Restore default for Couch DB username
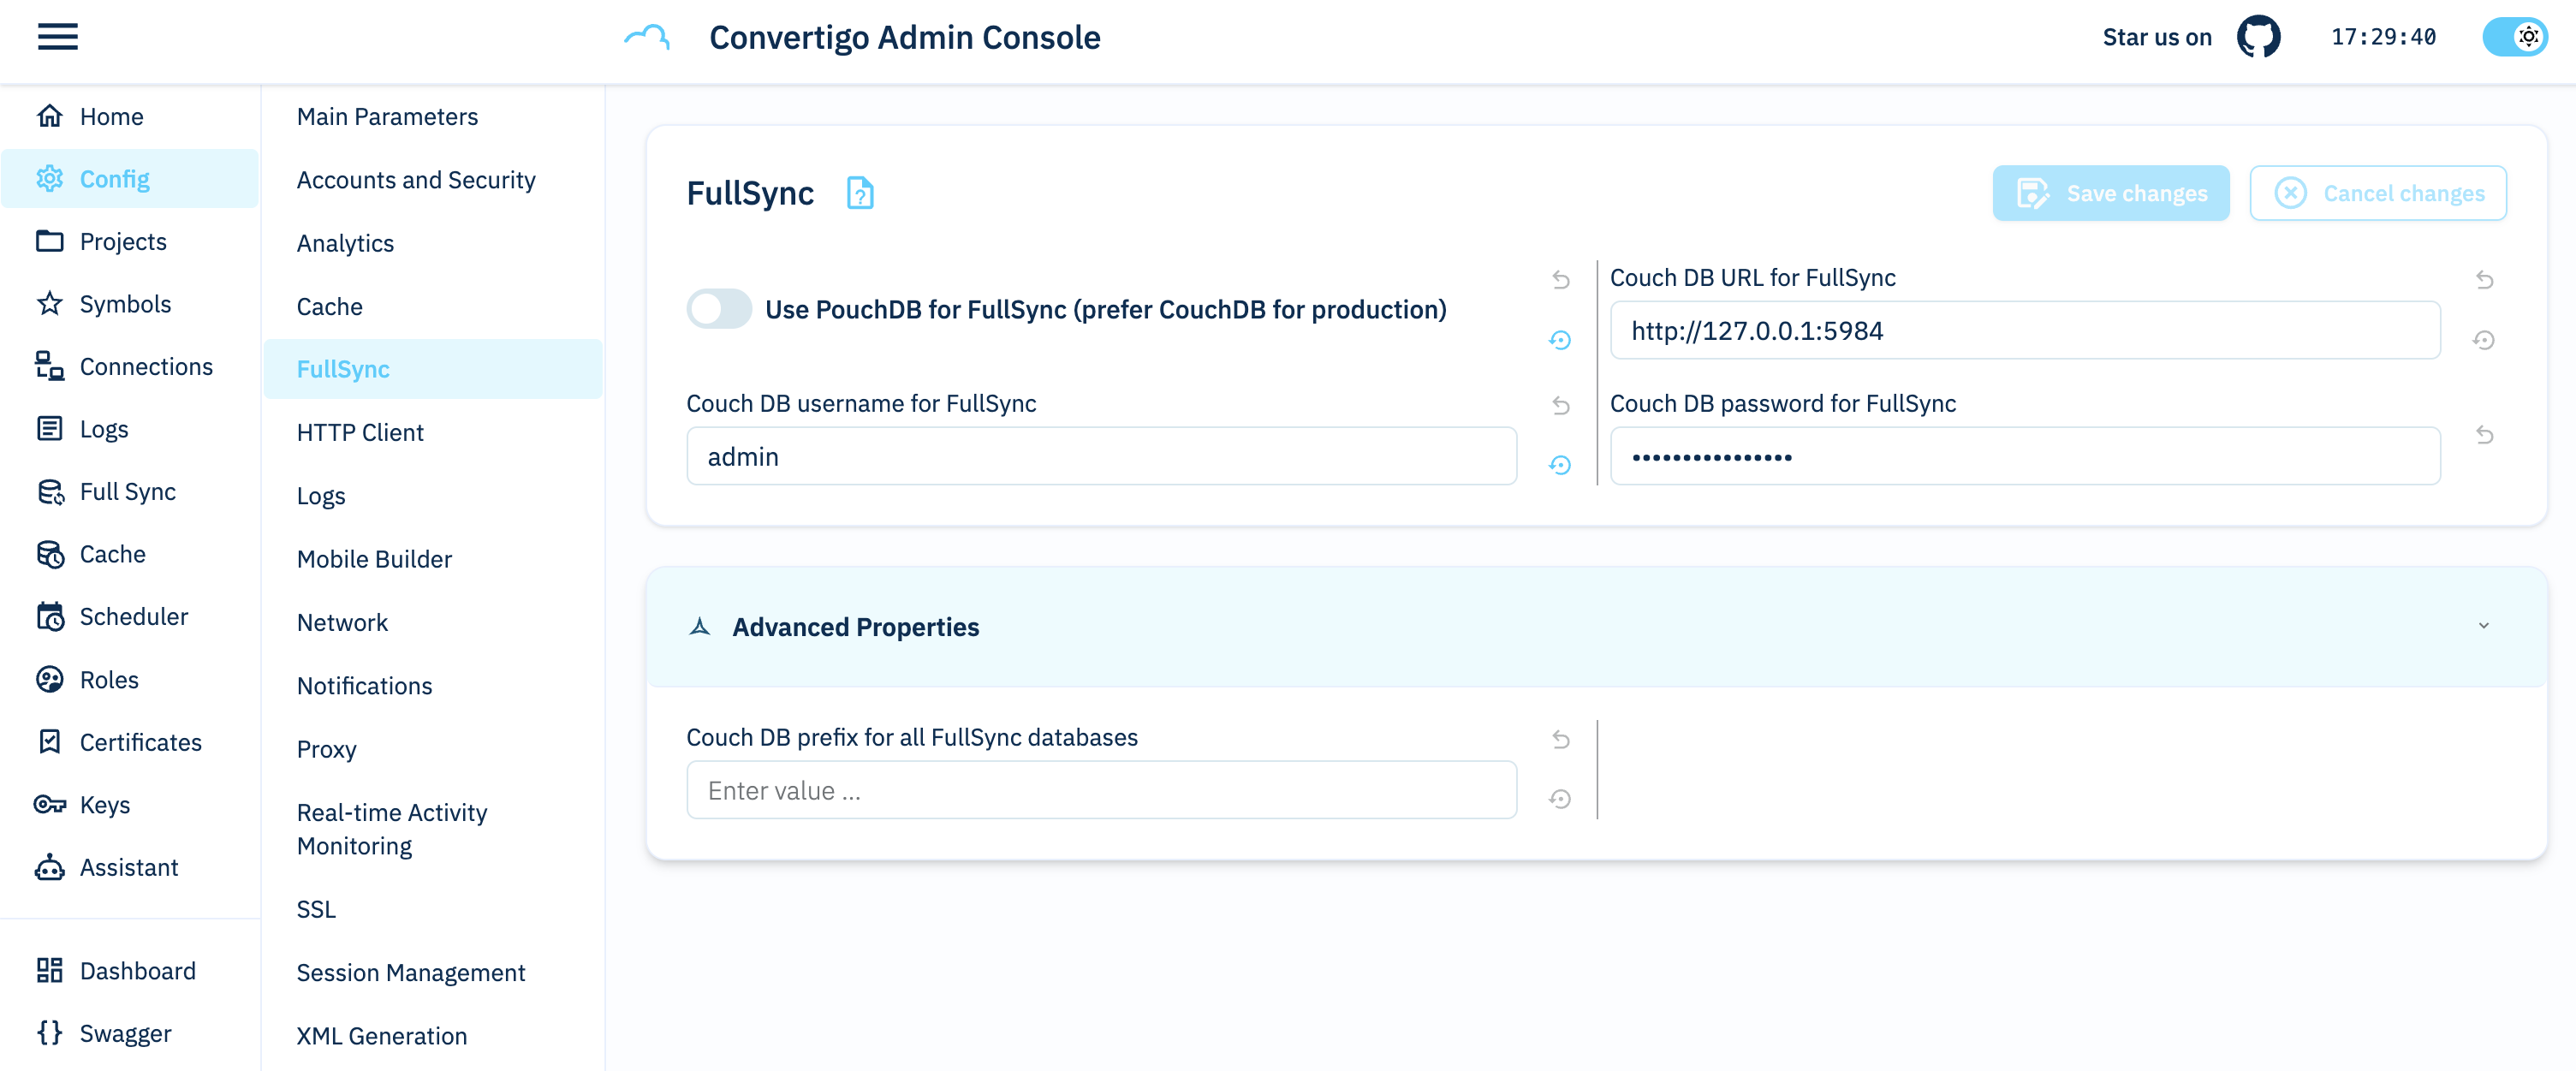The width and height of the screenshot is (2576, 1071). [x=1559, y=465]
